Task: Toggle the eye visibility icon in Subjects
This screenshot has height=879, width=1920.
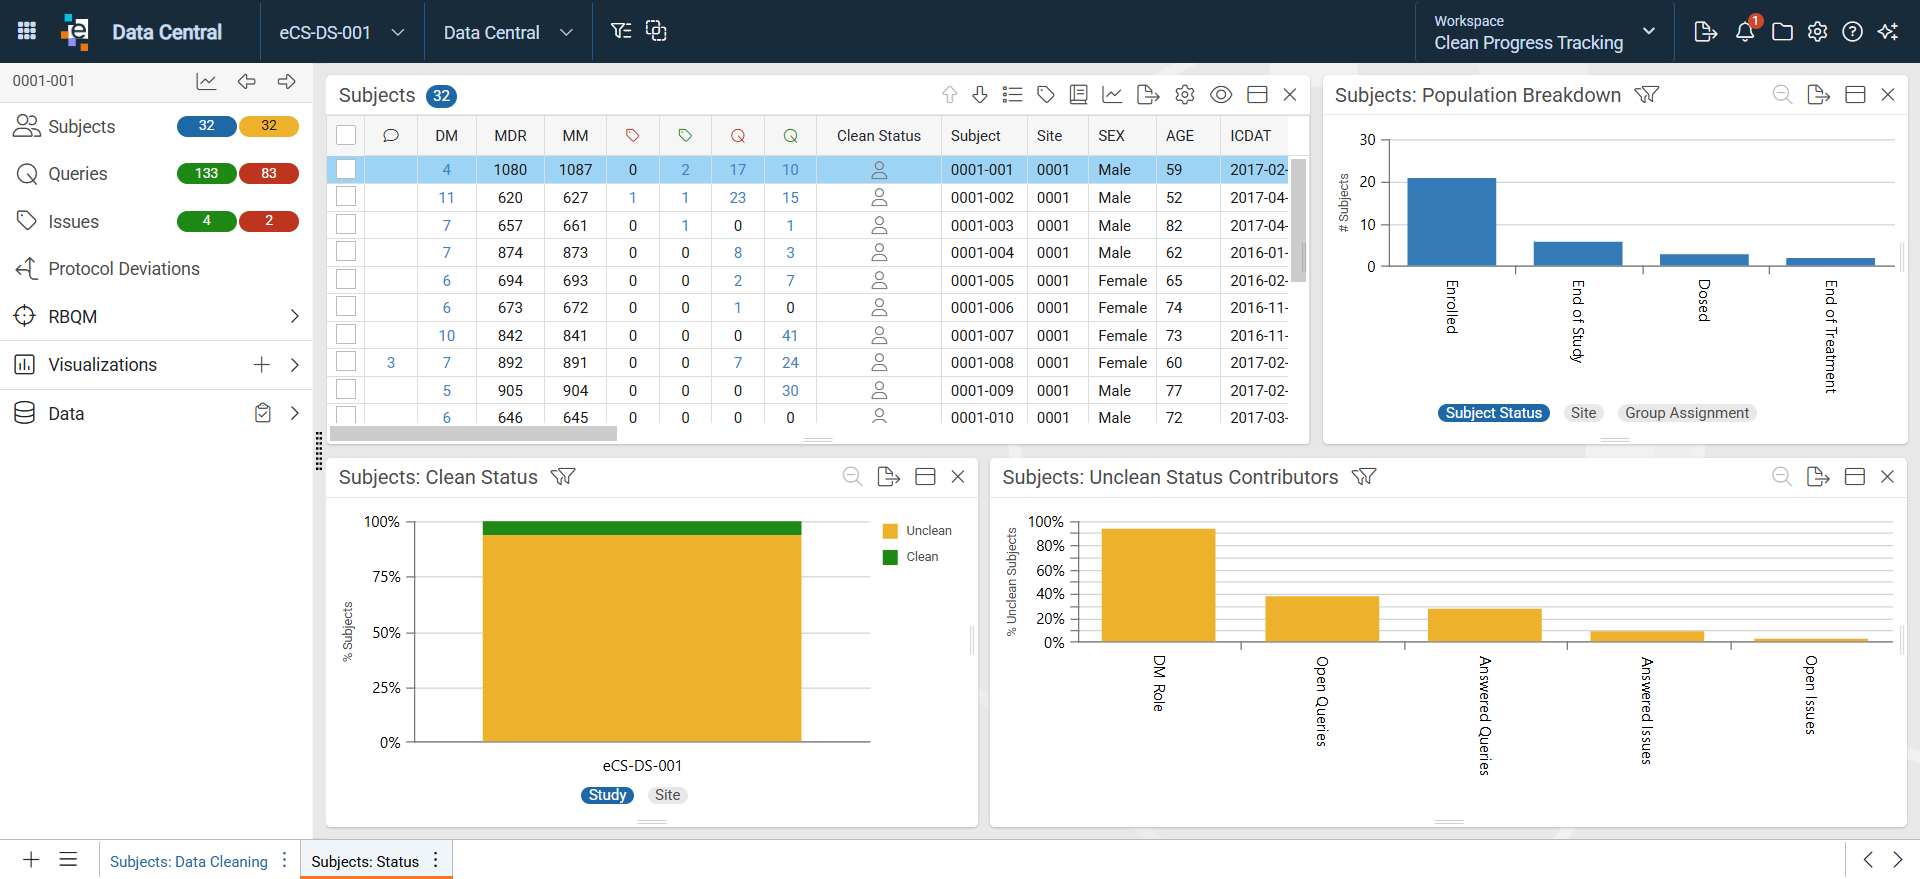Action: 1221,95
